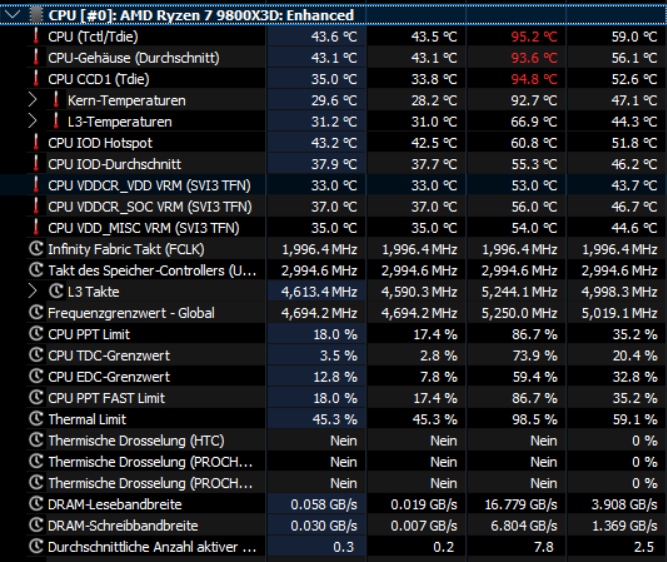This screenshot has width=667, height=562.
Task: Select the Thermische Drosselung (HTC) label
Action: click(136, 441)
